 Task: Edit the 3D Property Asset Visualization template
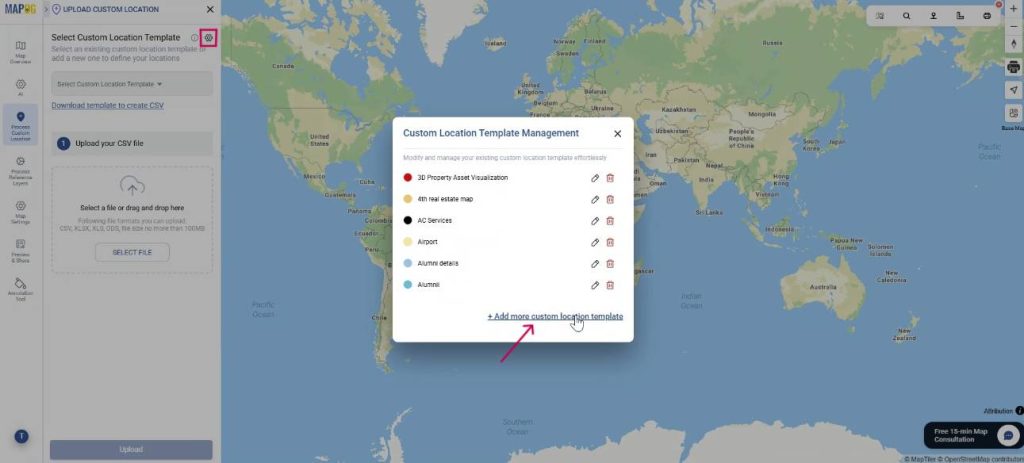[x=595, y=178]
